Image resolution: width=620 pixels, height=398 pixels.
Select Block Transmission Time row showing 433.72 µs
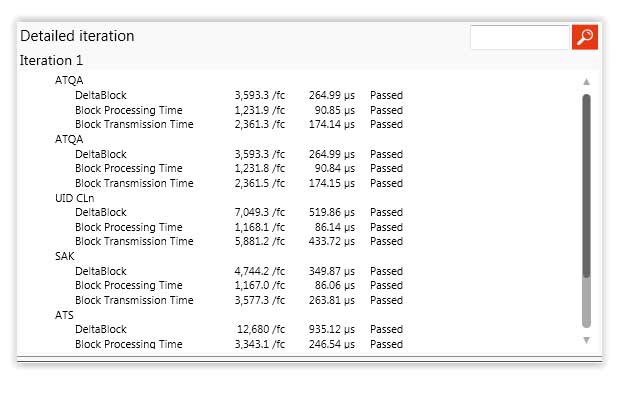pos(239,241)
